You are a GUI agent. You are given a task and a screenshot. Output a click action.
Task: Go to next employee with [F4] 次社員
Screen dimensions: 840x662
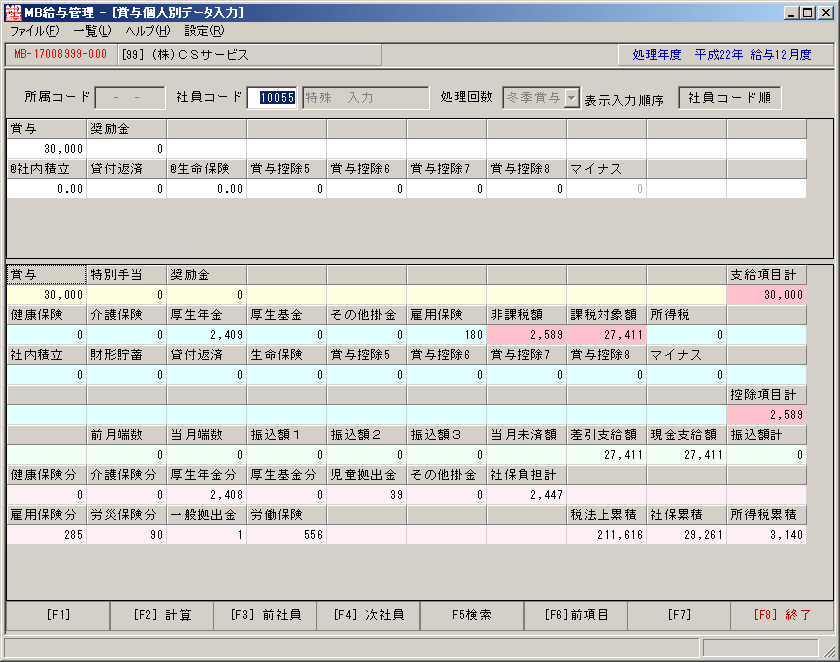[x=369, y=615]
